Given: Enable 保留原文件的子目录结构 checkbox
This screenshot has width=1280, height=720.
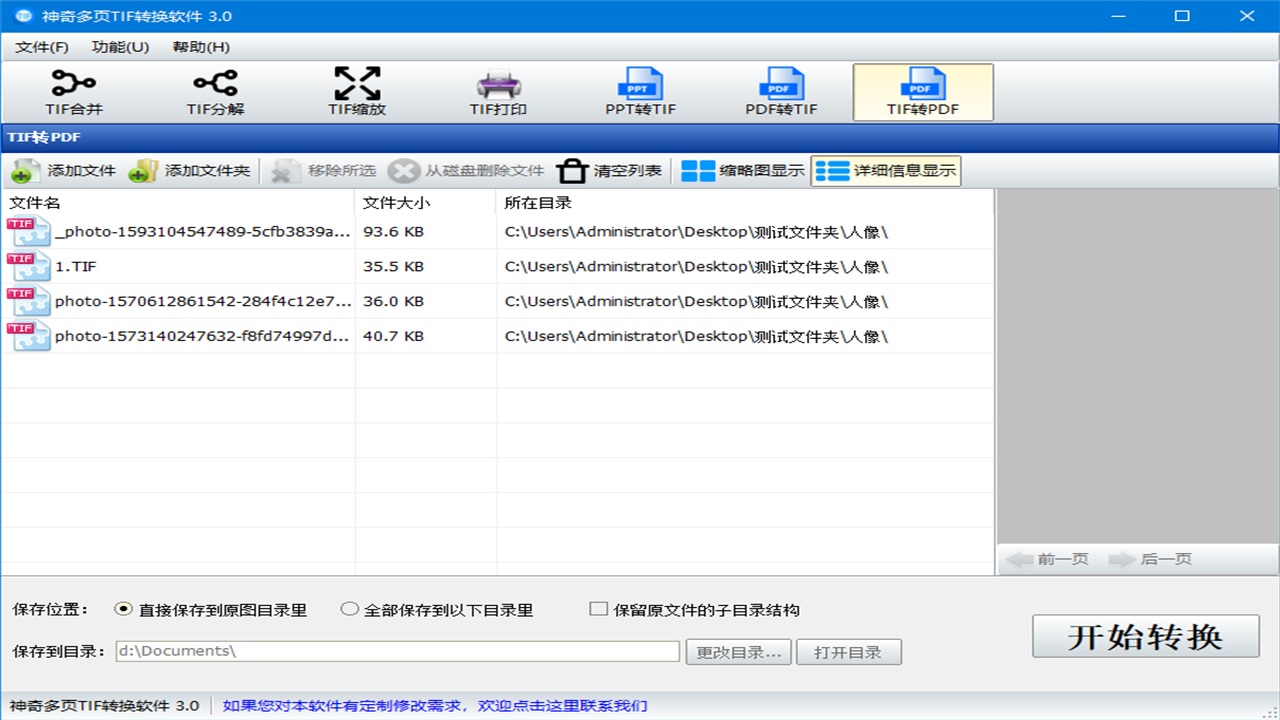Looking at the screenshot, I should (x=596, y=608).
